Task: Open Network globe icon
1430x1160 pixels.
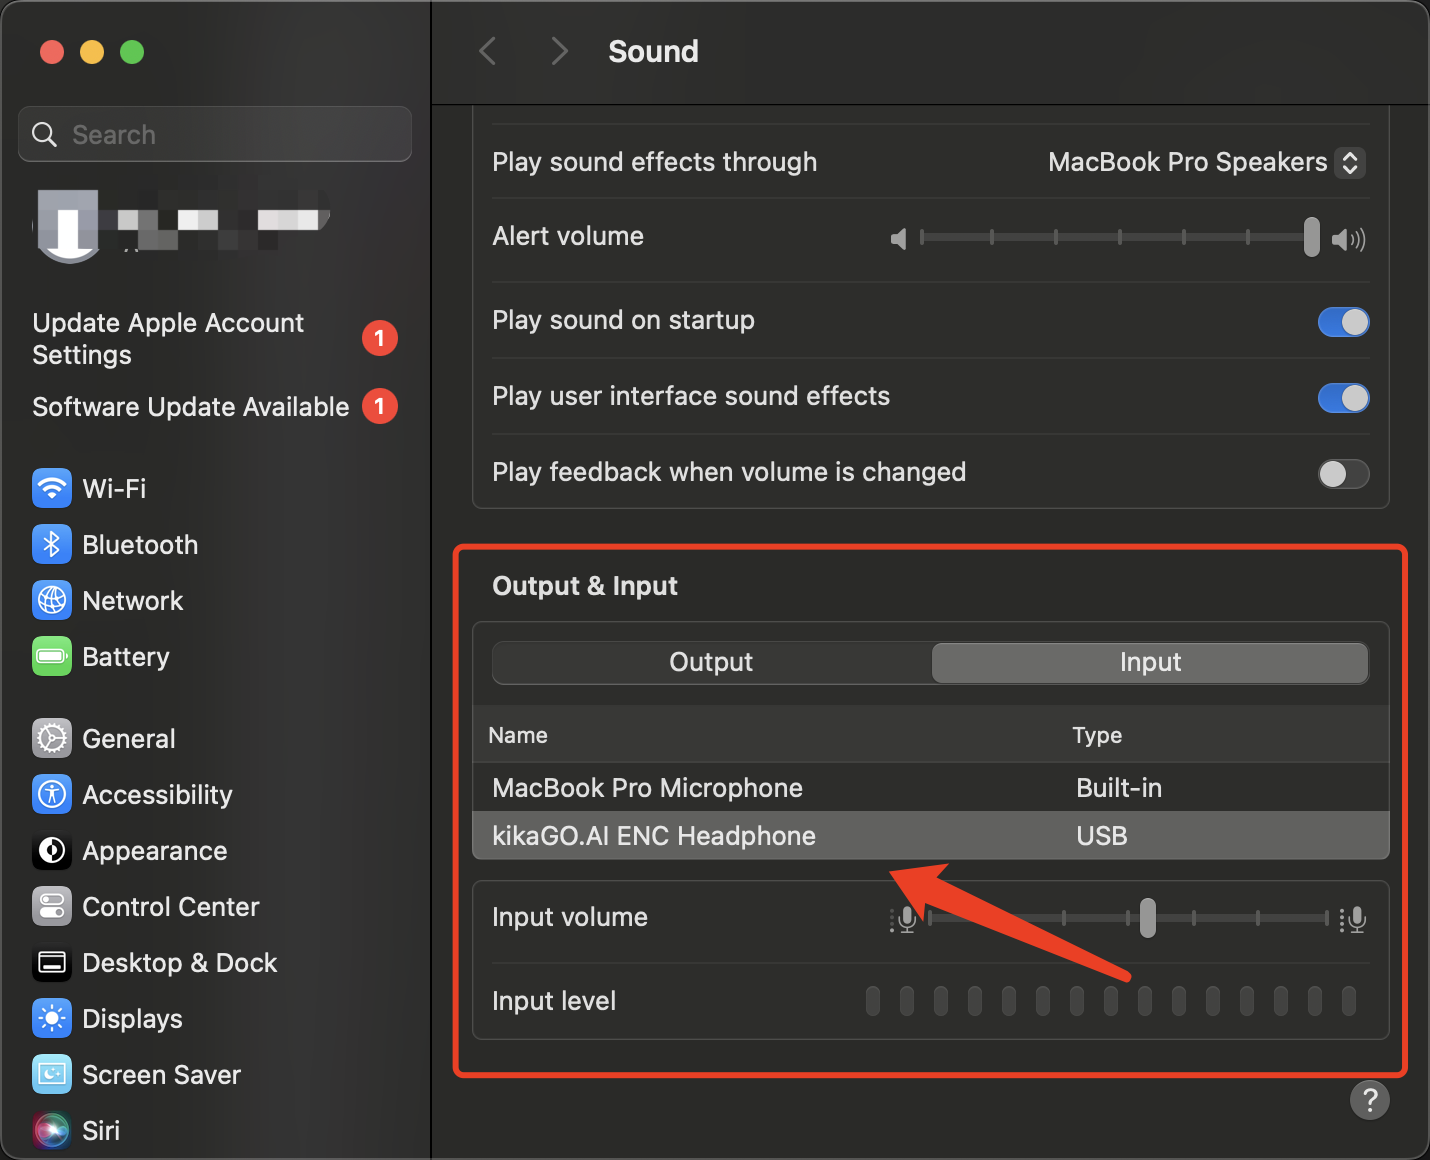Action: 52,601
